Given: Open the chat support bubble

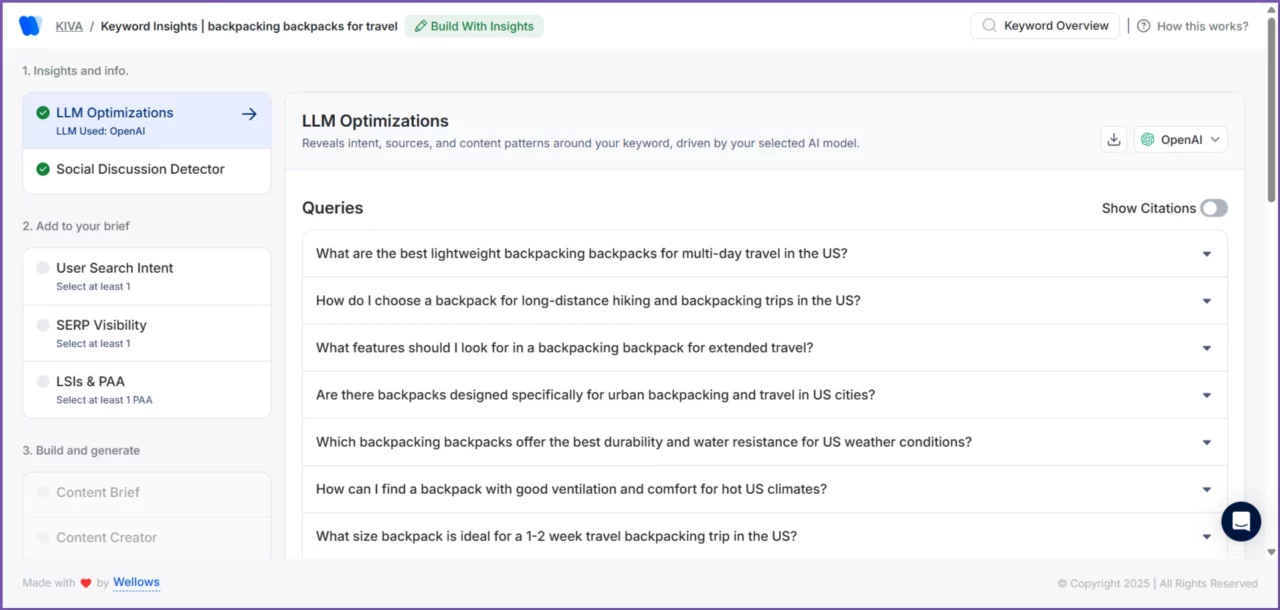Looking at the screenshot, I should tap(1241, 521).
